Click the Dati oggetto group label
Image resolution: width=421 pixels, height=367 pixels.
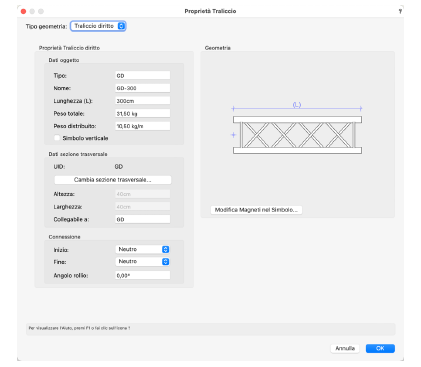click(x=64, y=60)
